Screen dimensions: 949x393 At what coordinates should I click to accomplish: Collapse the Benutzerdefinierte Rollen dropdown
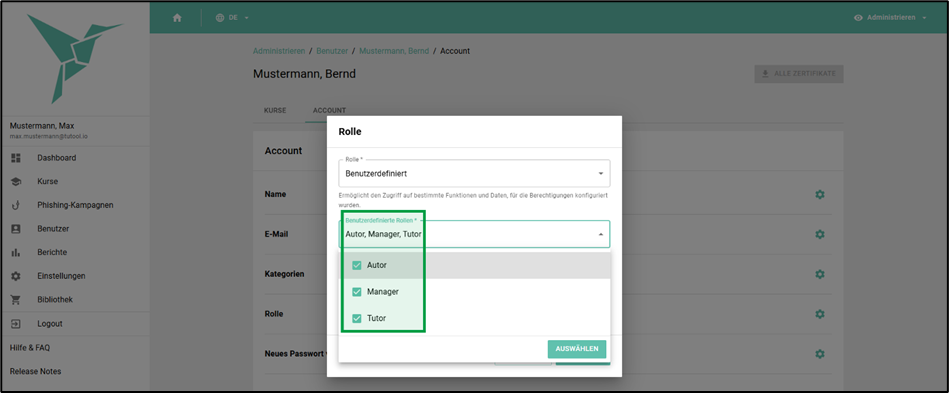474,234
